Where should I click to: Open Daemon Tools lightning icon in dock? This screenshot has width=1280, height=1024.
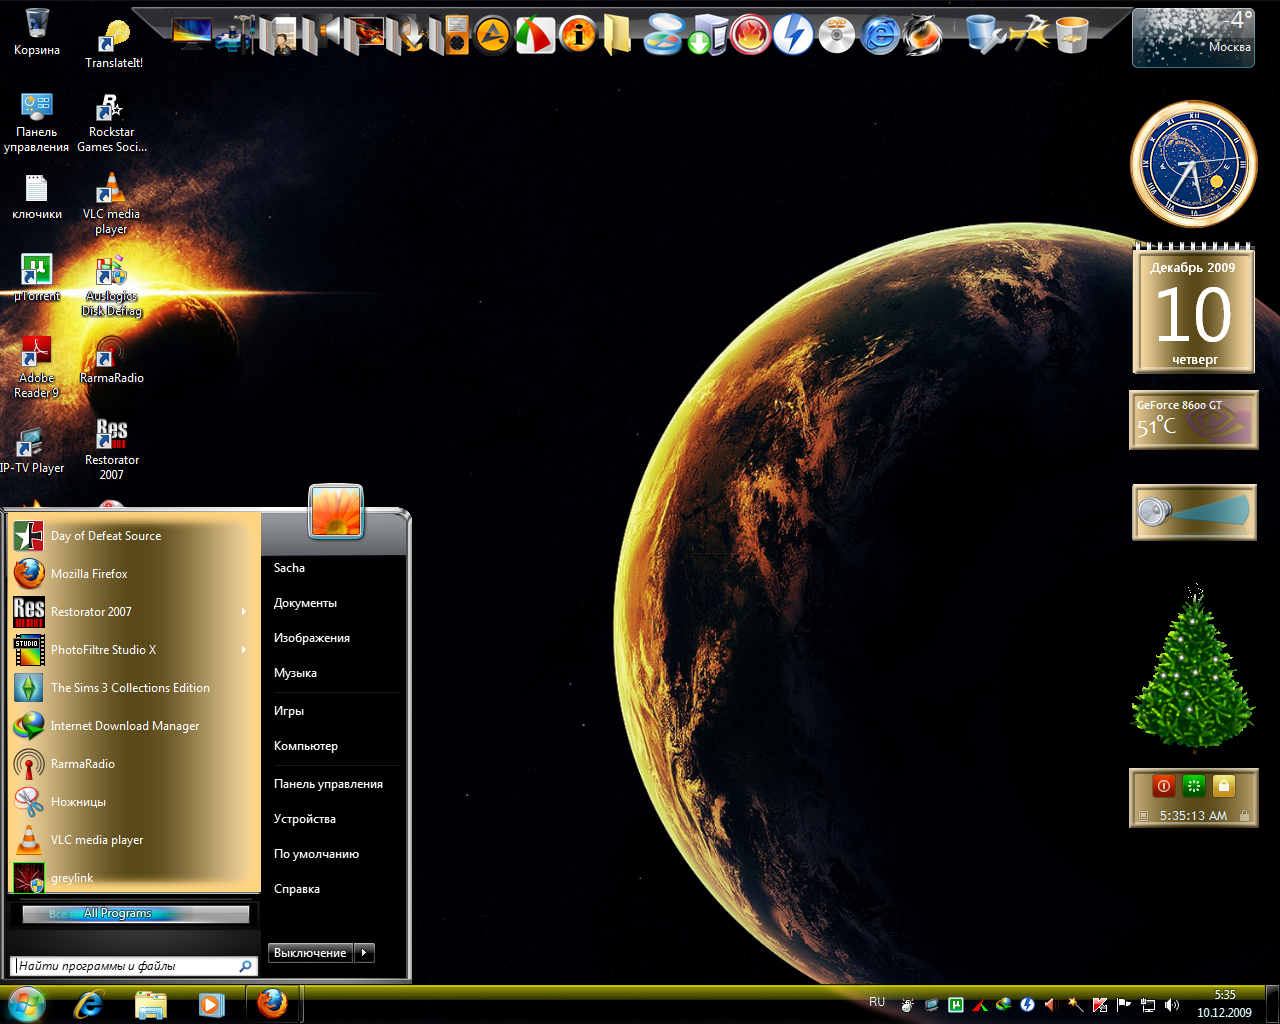(793, 36)
